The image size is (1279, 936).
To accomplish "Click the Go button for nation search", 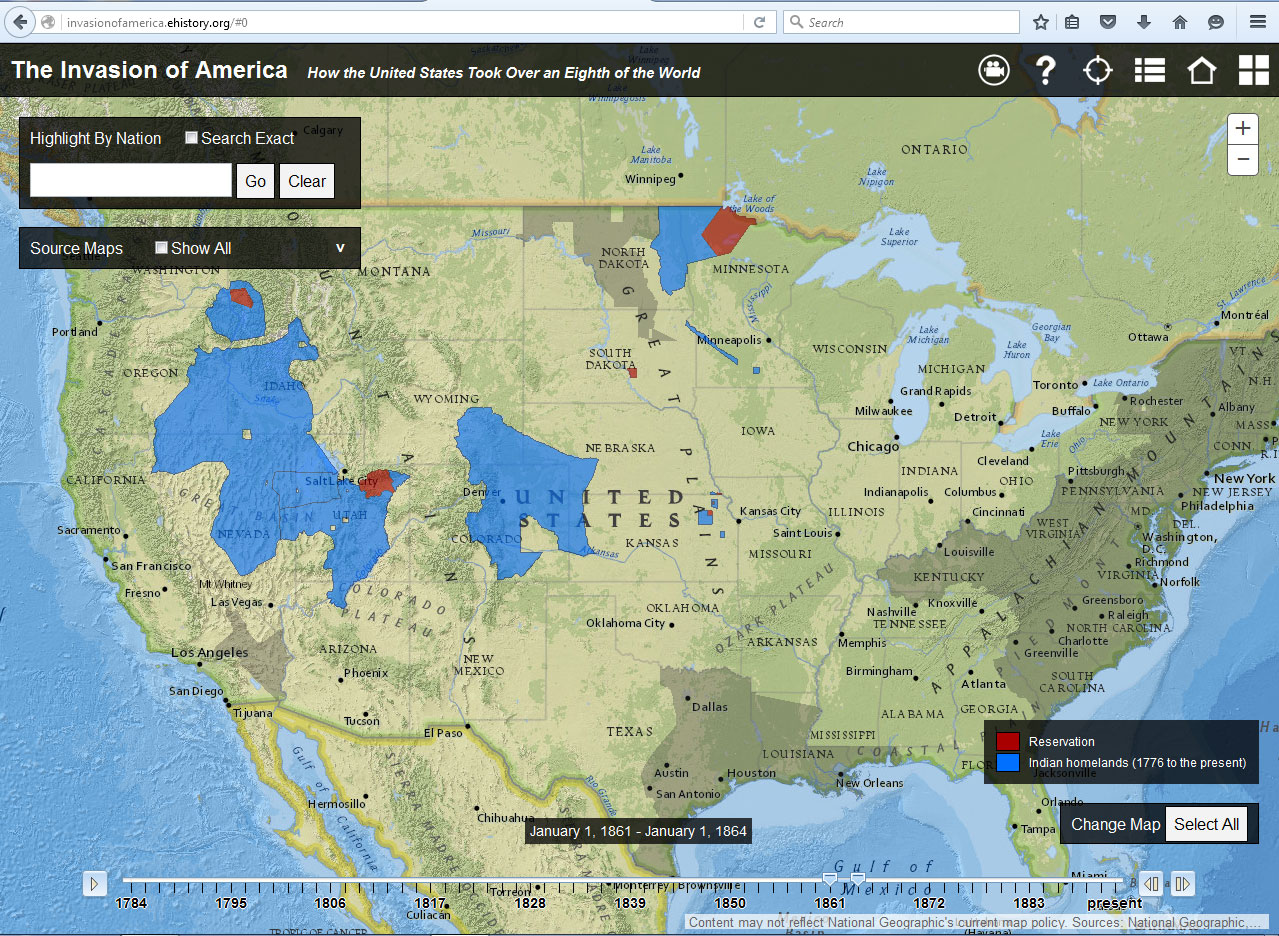I will point(255,181).
